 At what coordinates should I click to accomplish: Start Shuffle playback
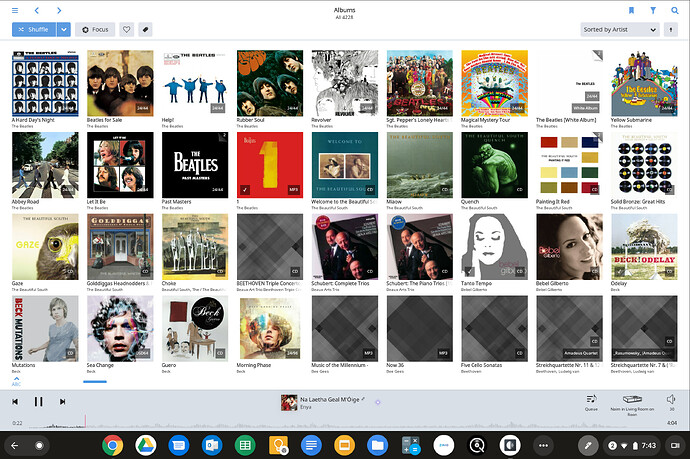[34, 29]
